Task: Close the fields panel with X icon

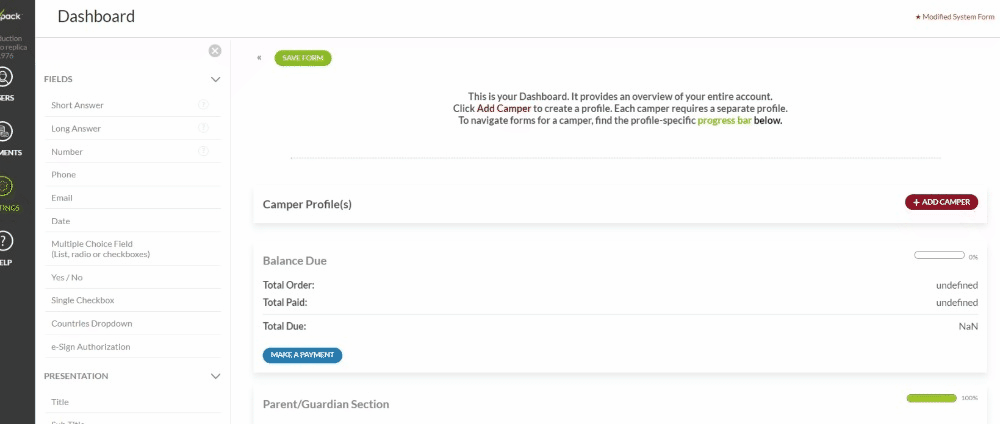Action: (x=215, y=51)
